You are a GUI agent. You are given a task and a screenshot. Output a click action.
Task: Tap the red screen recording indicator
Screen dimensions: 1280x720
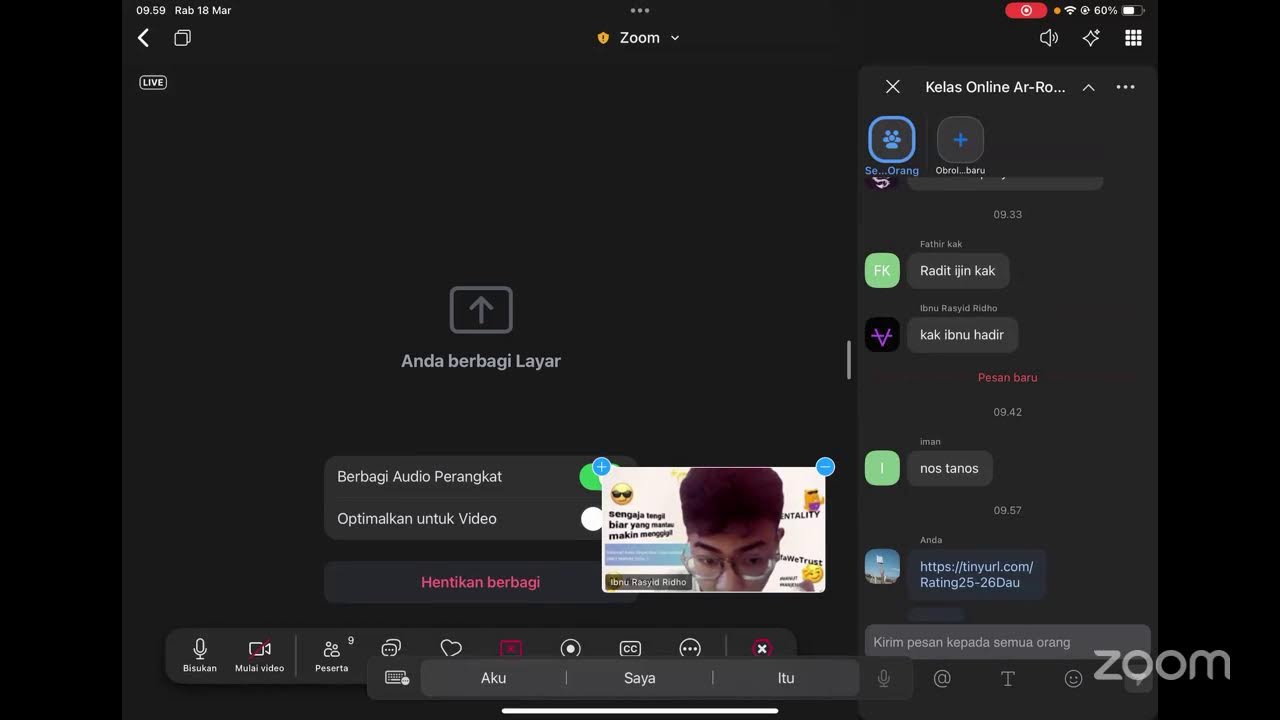pos(1026,10)
